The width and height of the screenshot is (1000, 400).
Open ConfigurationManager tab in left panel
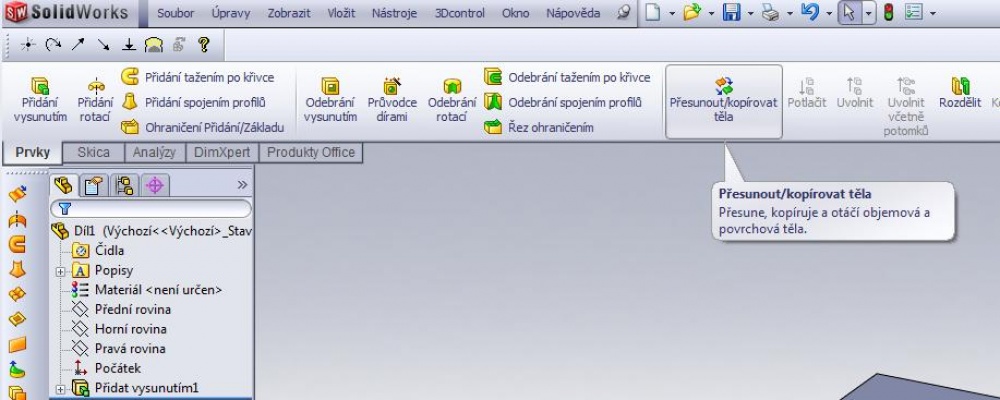tap(124, 186)
